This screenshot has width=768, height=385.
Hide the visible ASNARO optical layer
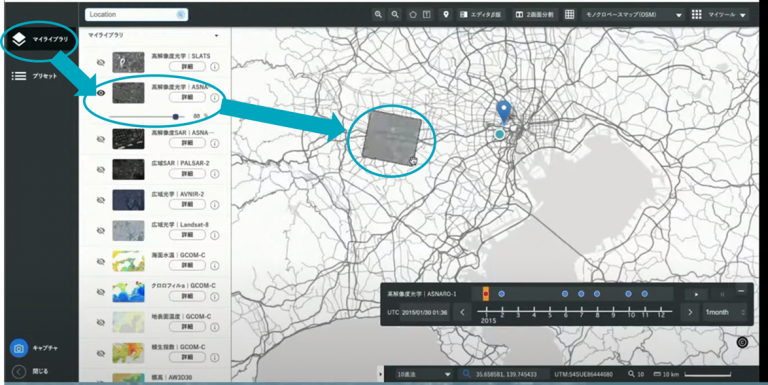(101, 93)
